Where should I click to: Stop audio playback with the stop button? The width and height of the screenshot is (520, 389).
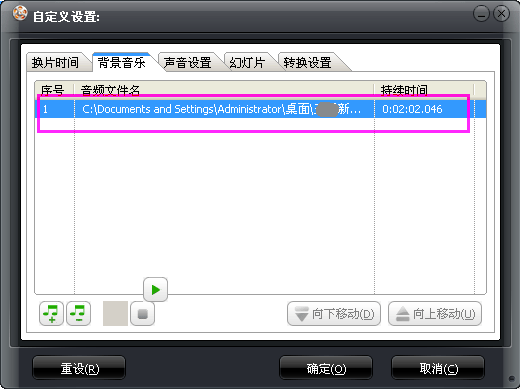tap(142, 313)
